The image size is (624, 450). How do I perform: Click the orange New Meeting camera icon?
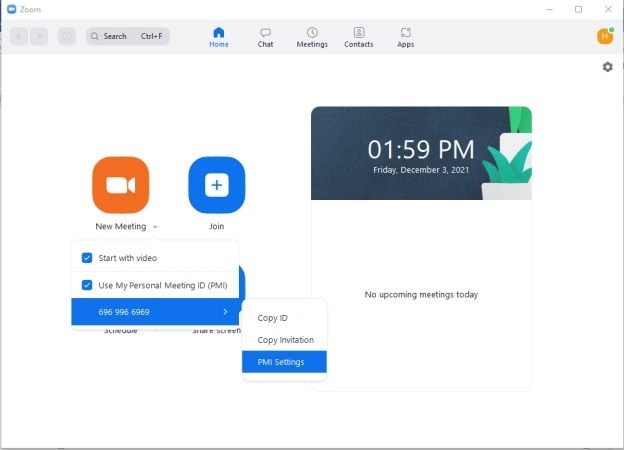120,185
